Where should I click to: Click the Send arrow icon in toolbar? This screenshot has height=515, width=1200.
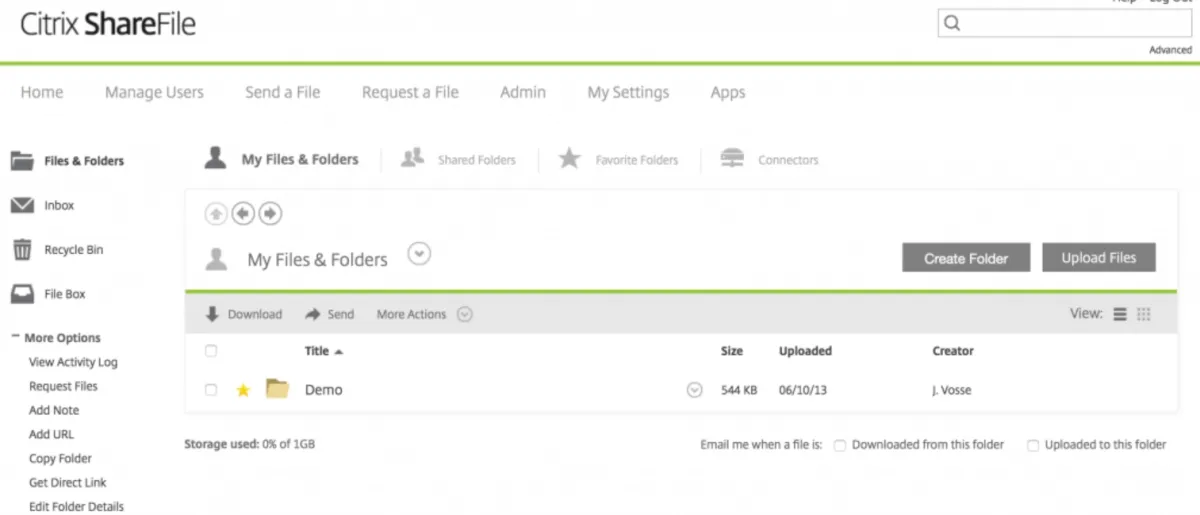click(x=312, y=314)
